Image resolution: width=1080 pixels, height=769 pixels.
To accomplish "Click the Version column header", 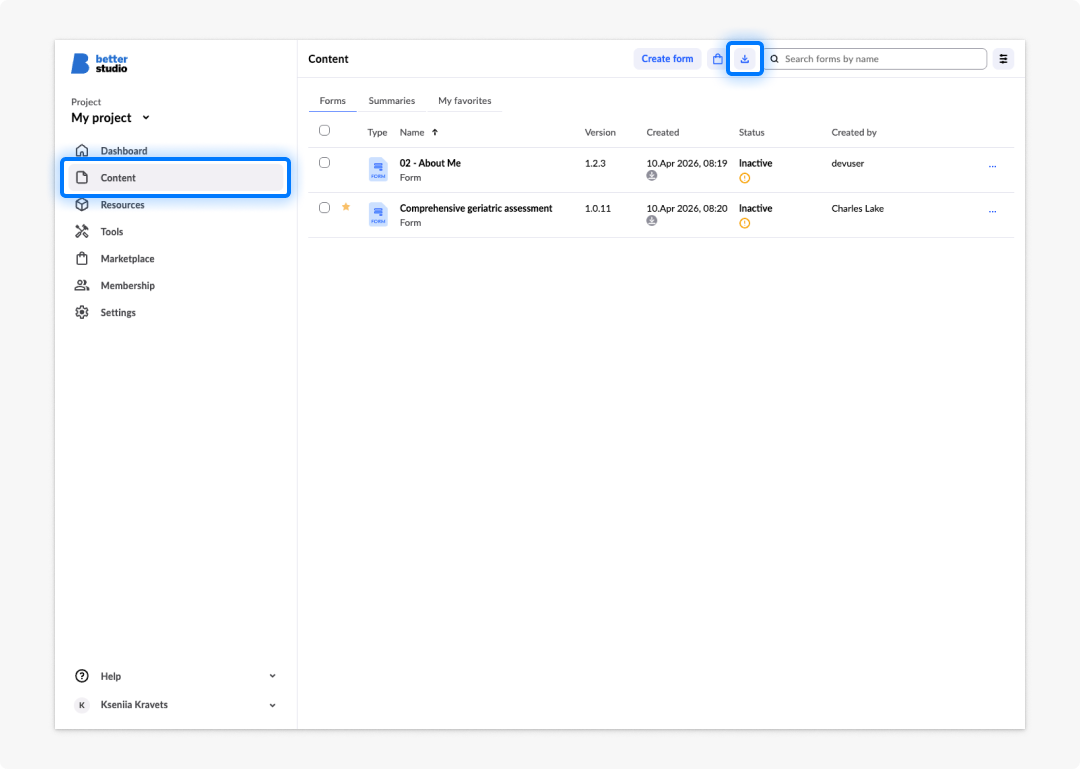I will pos(600,132).
